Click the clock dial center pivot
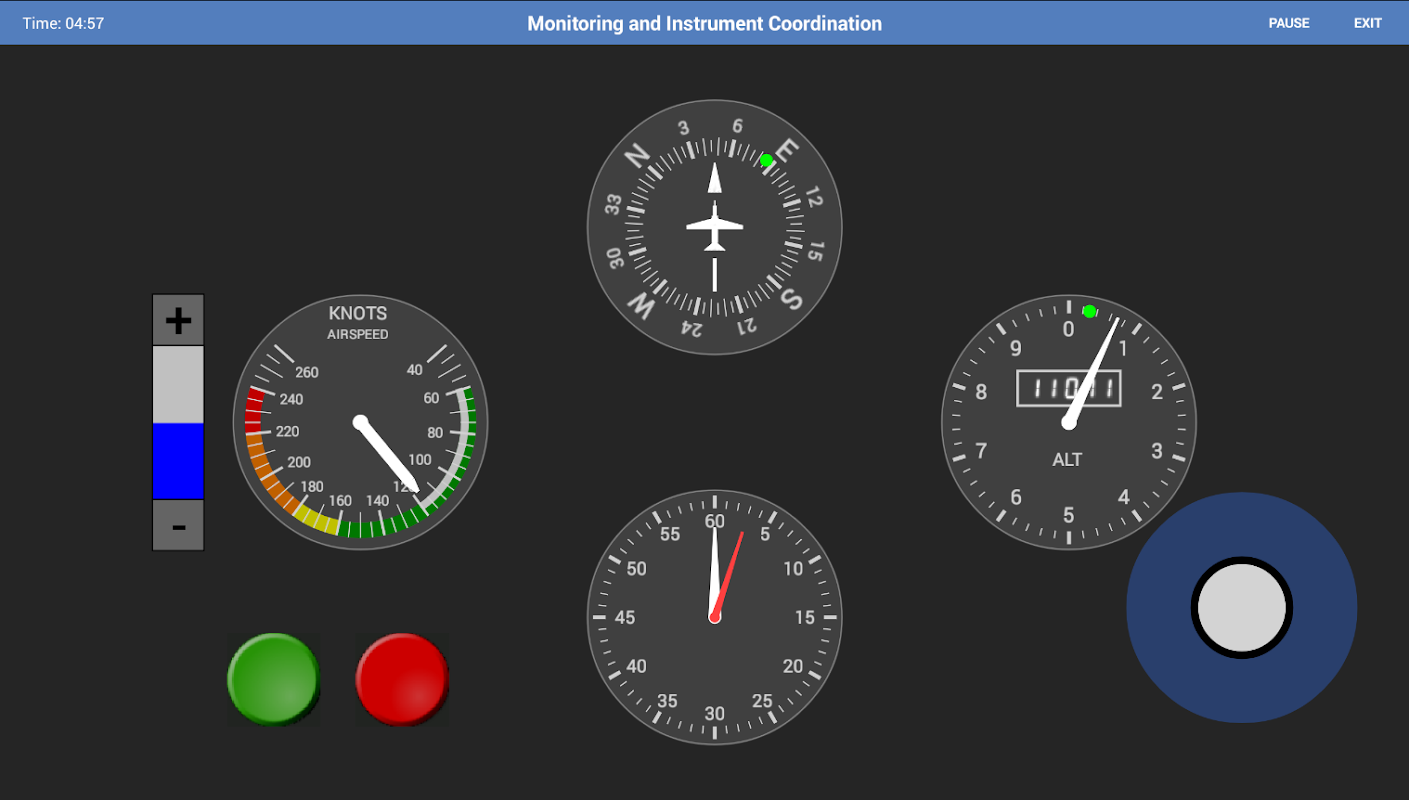Screen dimensions: 1409x800 (714, 617)
